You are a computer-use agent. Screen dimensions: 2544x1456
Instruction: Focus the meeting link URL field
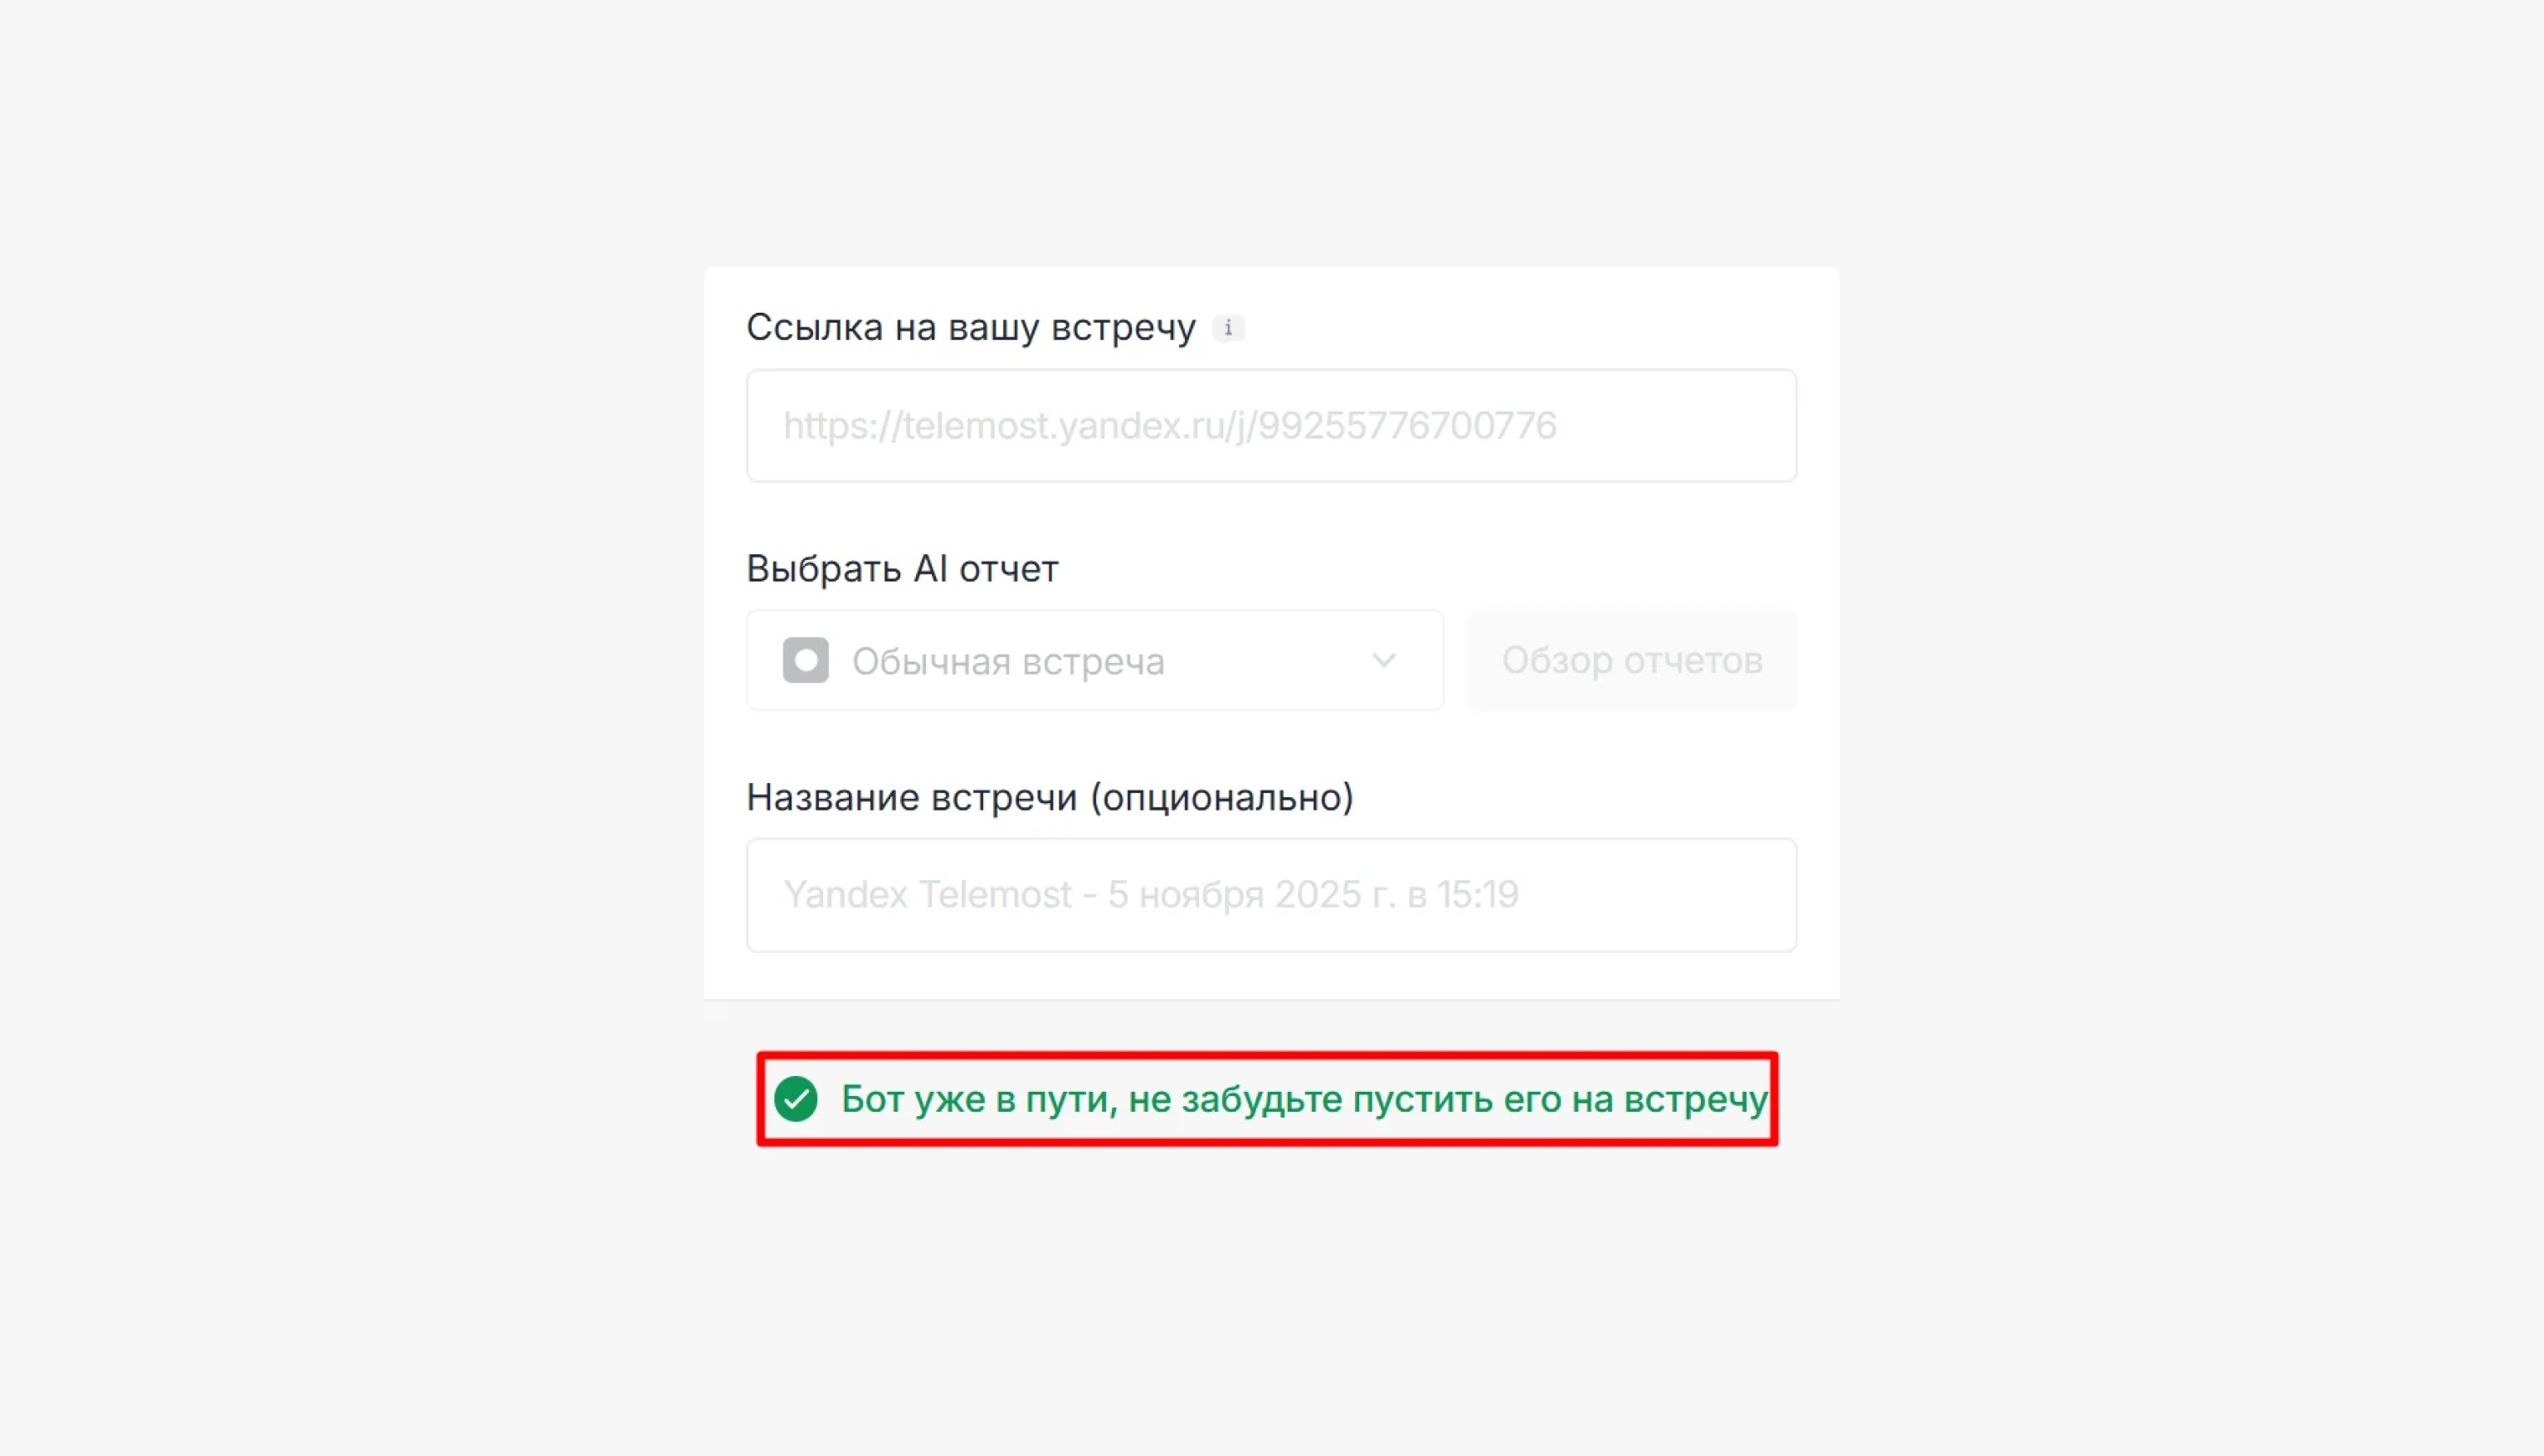(1271, 426)
